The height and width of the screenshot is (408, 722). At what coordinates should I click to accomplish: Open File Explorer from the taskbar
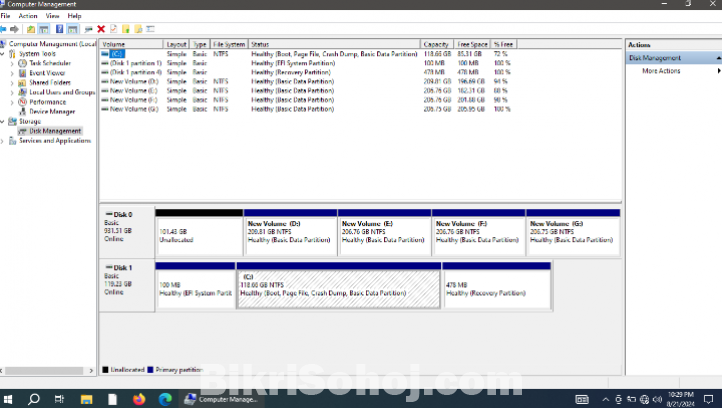86,399
